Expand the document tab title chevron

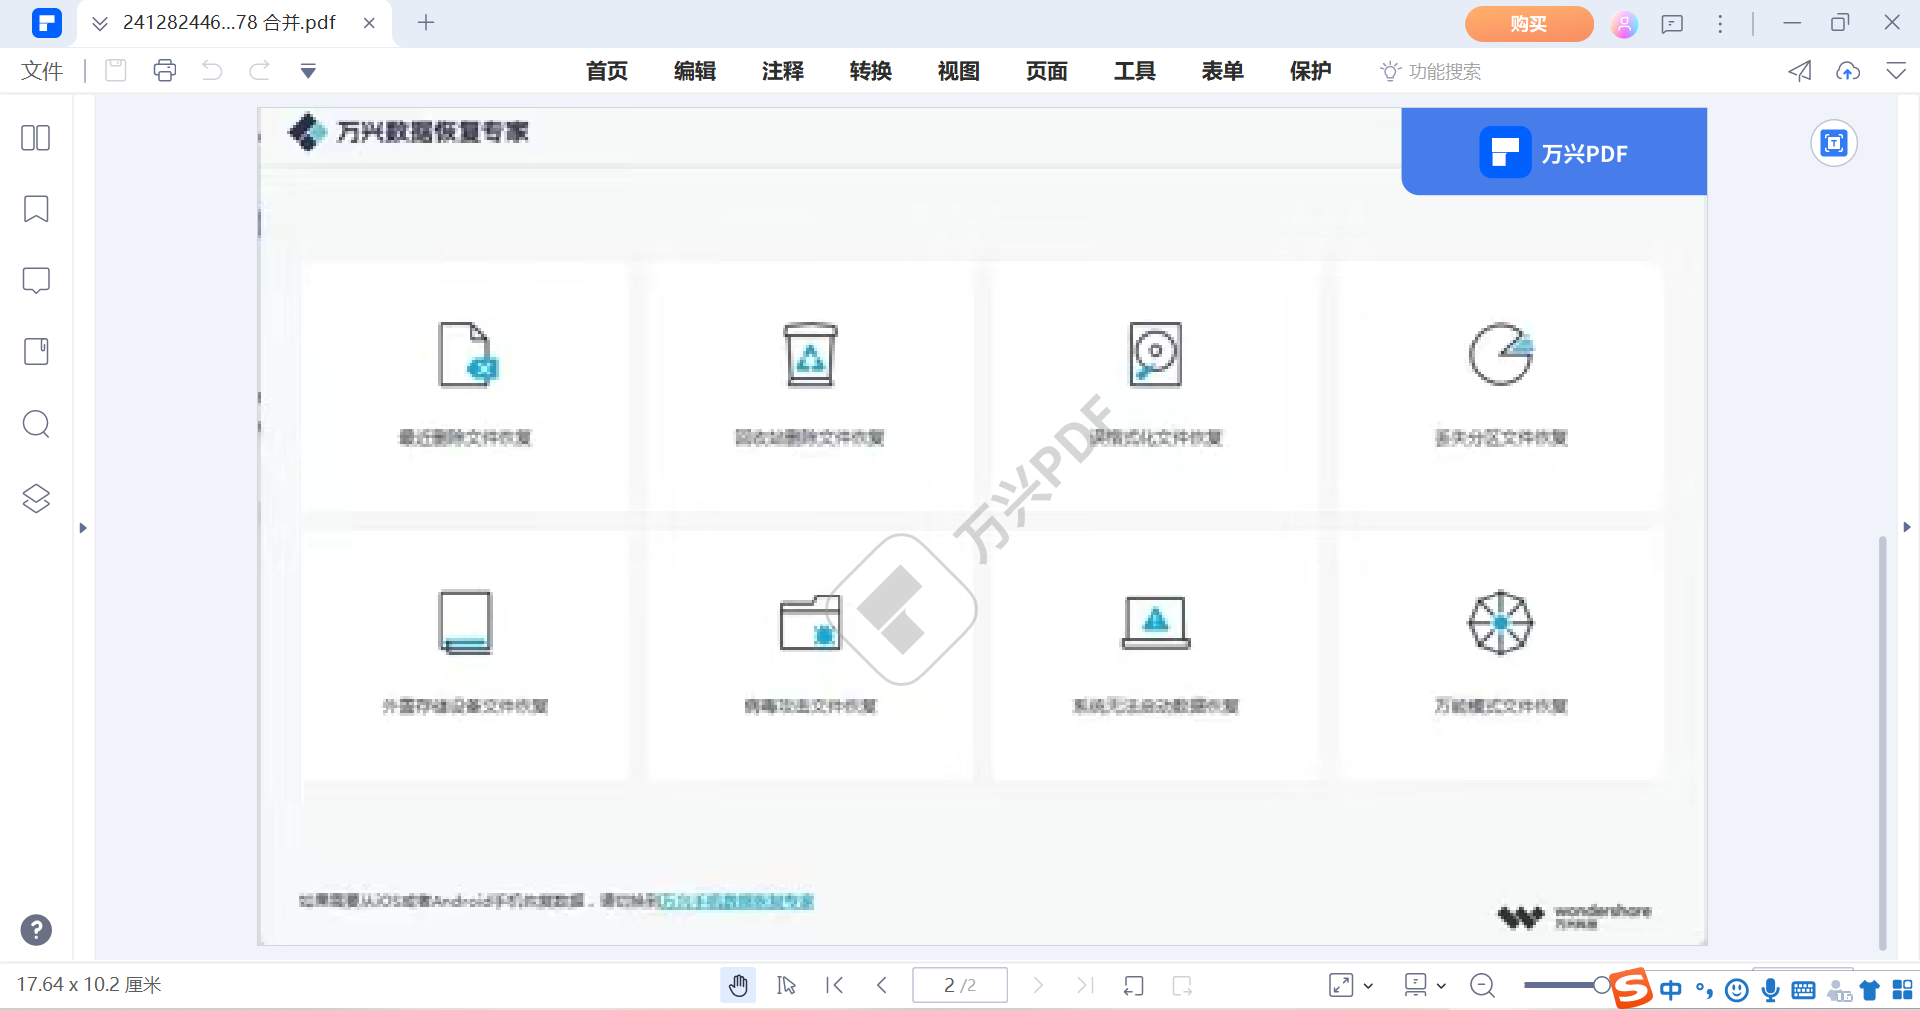pyautogui.click(x=99, y=22)
